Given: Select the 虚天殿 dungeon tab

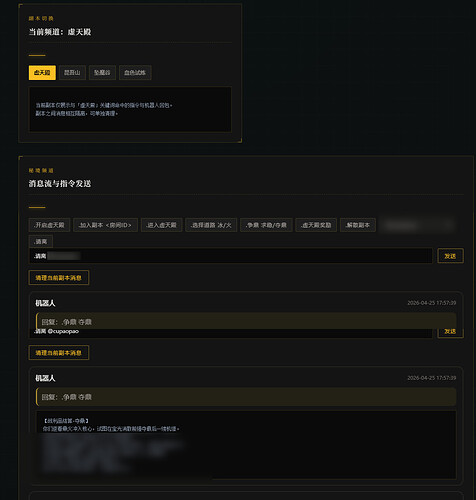Looking at the screenshot, I should click(42, 73).
